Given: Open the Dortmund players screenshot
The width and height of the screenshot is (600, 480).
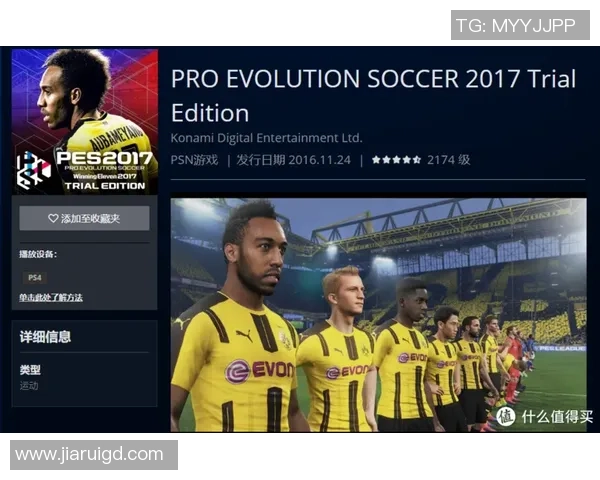Looking at the screenshot, I should click(x=378, y=315).
